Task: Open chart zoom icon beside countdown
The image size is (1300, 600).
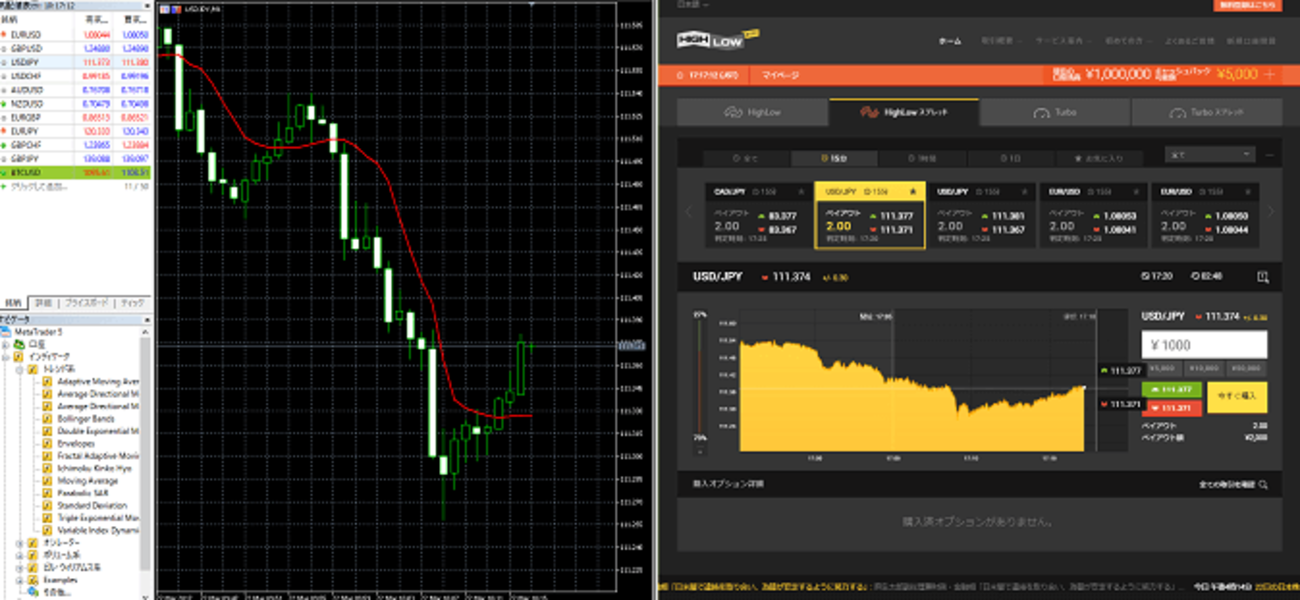Action: click(1263, 277)
